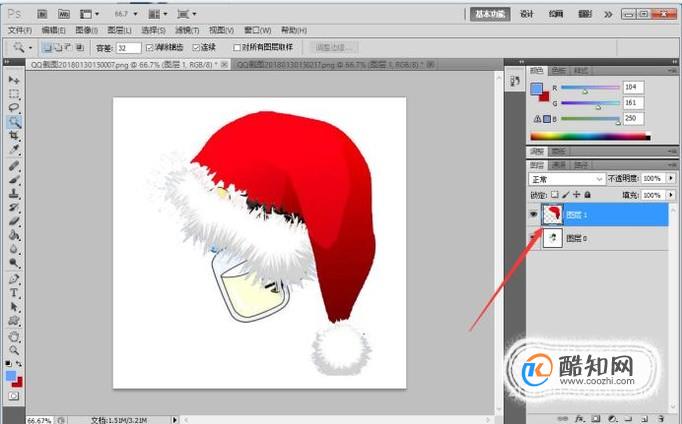Open the 编辑(E) Edit menu
682x424 pixels.
tap(53, 30)
